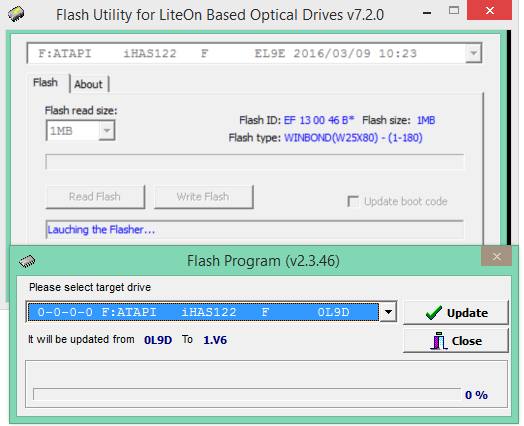The height and width of the screenshot is (426, 524).
Task: Click the exit door icon on Close button
Action: click(x=439, y=341)
